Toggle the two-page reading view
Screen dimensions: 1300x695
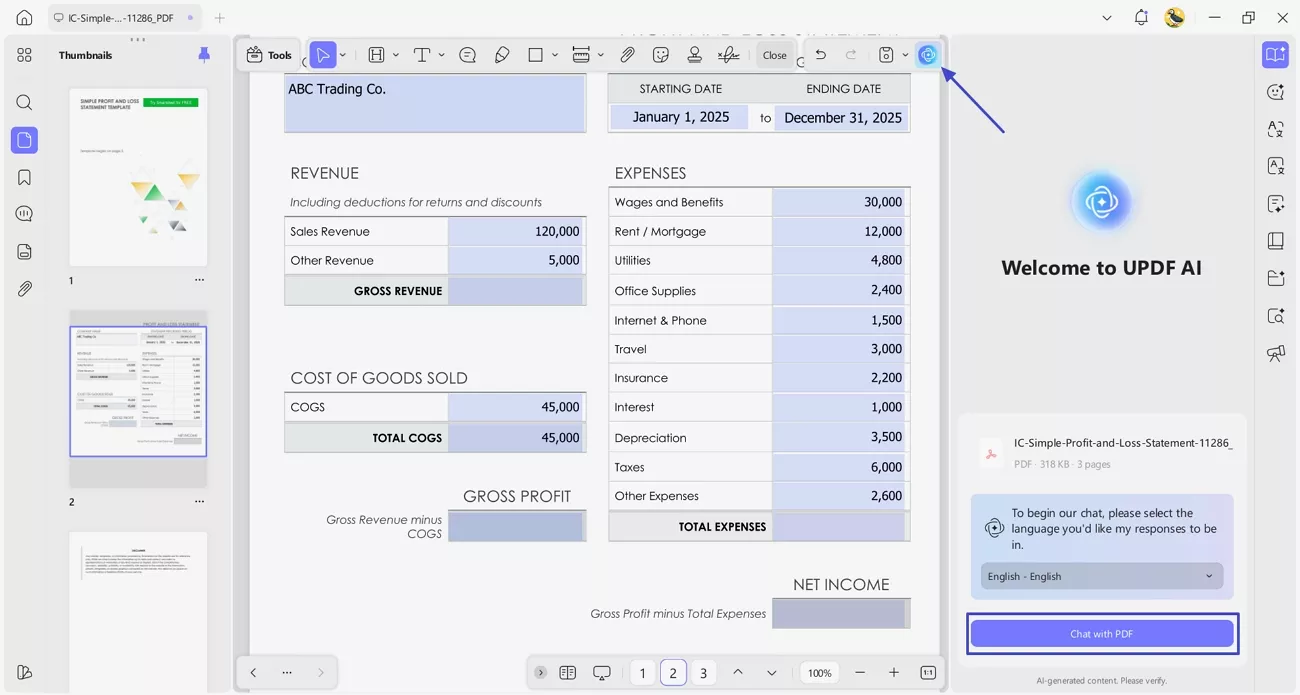(568, 673)
